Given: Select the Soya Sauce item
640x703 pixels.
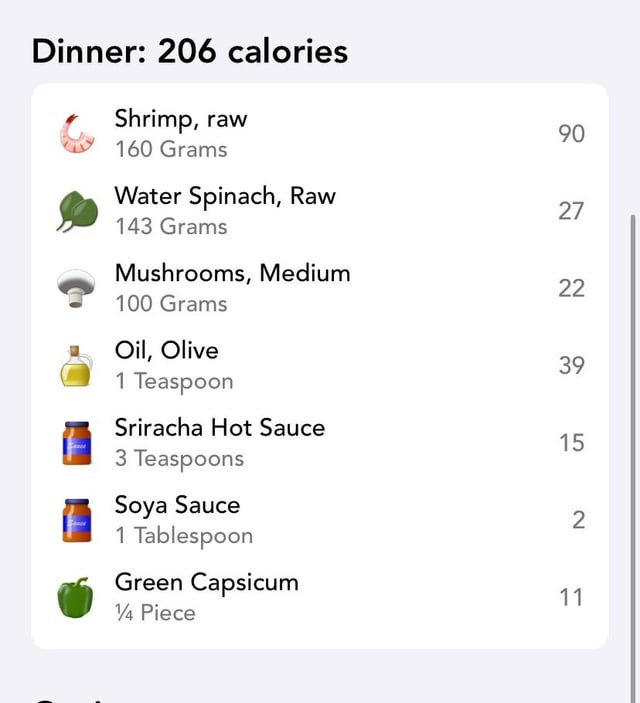Looking at the screenshot, I should pos(320,520).
